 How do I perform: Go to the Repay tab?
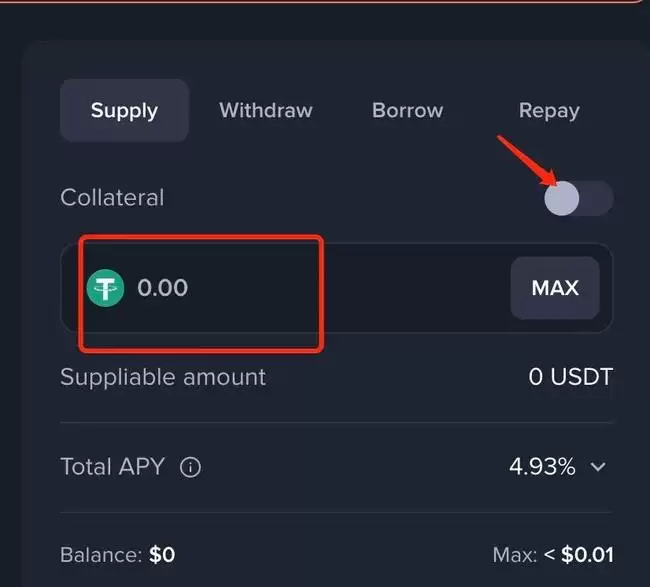549,110
